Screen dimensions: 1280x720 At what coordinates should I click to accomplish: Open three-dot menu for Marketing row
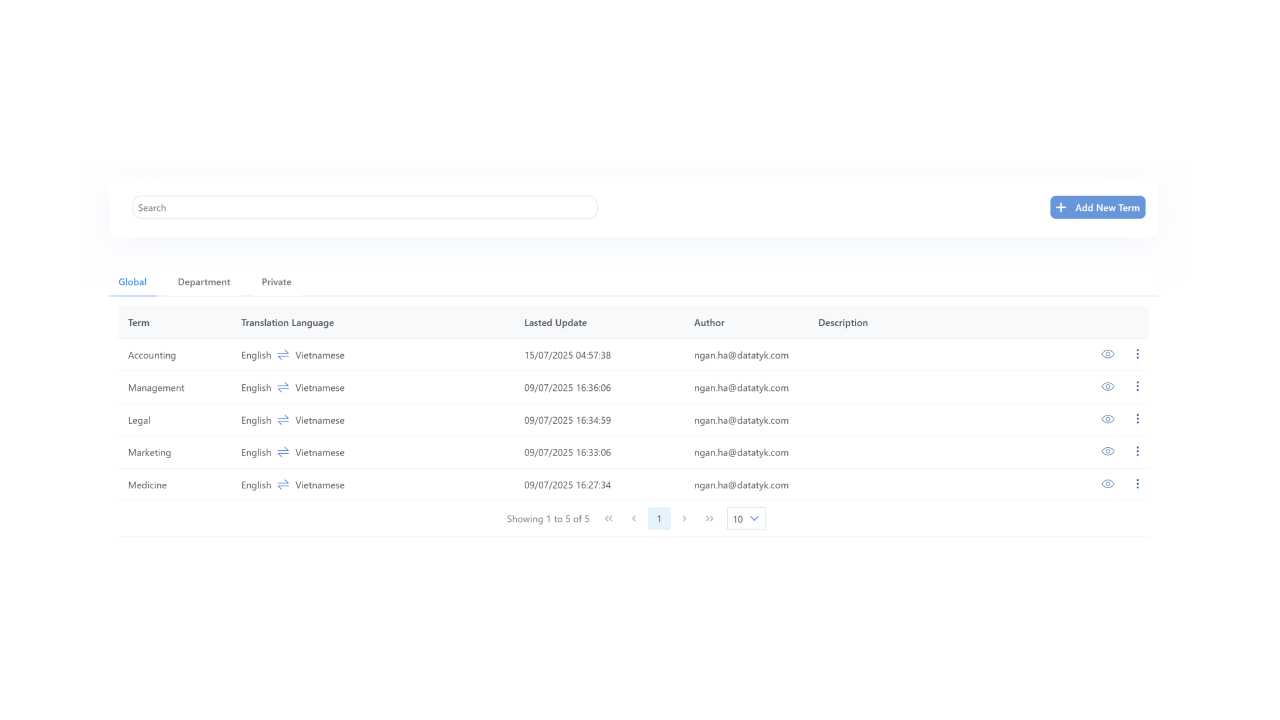coord(1138,451)
